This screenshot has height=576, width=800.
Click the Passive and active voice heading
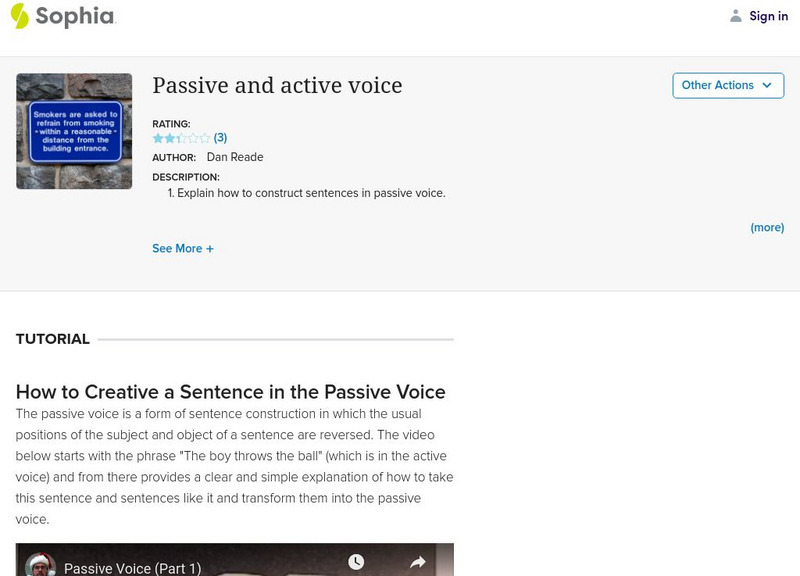tap(277, 86)
